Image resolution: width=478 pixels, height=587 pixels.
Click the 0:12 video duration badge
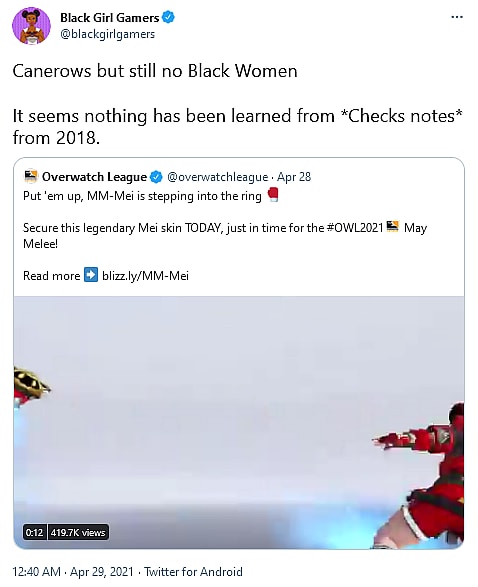click(34, 532)
